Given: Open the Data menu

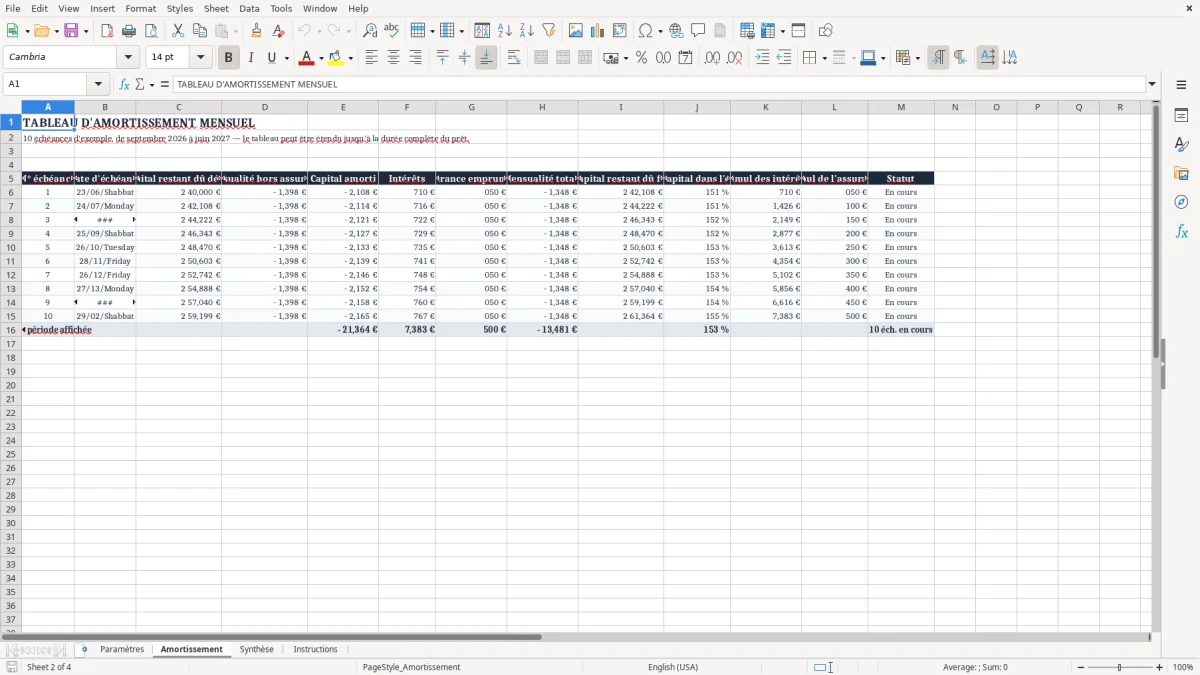Looking at the screenshot, I should [249, 8].
